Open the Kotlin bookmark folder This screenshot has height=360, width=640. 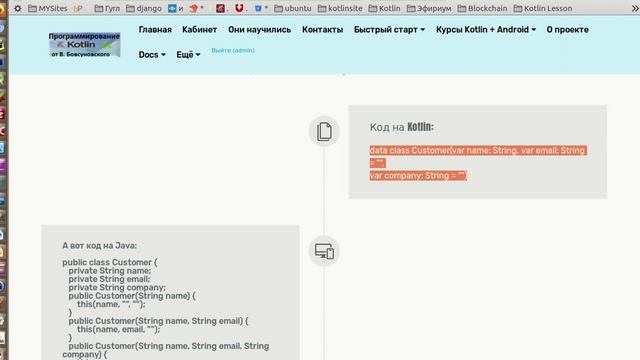point(384,8)
